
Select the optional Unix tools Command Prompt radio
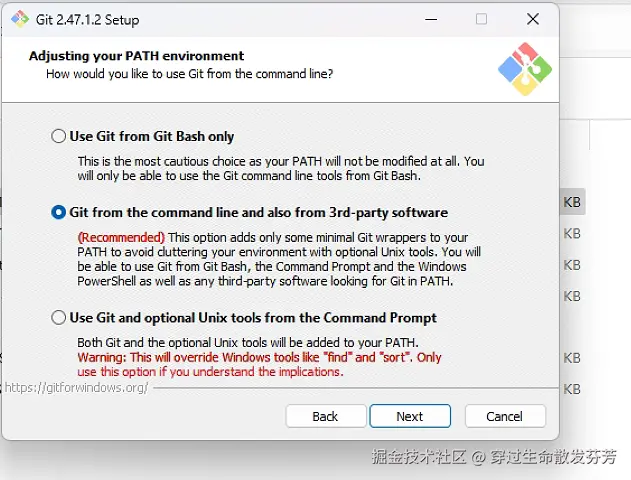(x=58, y=317)
